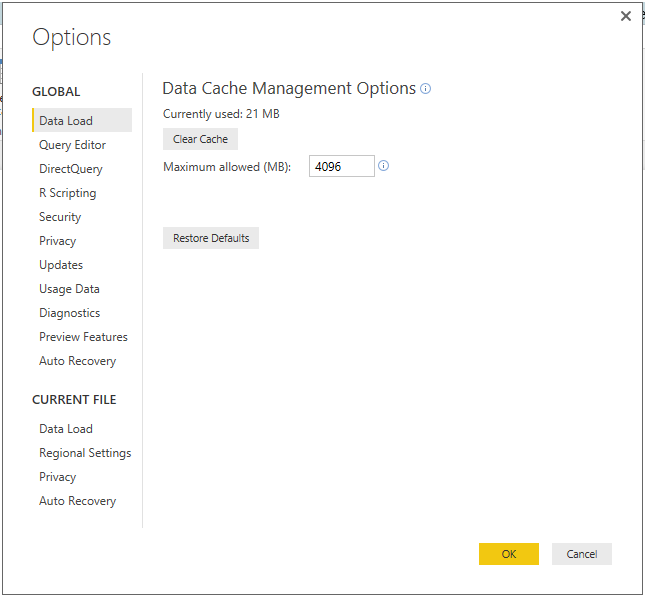The image size is (645, 596).
Task: Click Restore Defaults button
Action: click(x=211, y=238)
